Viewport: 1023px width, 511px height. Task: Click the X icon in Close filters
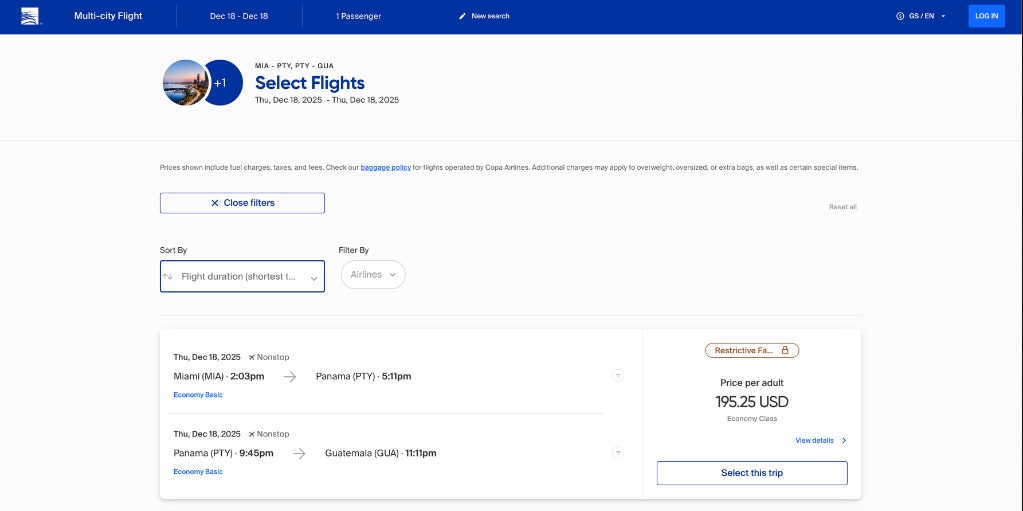(215, 203)
